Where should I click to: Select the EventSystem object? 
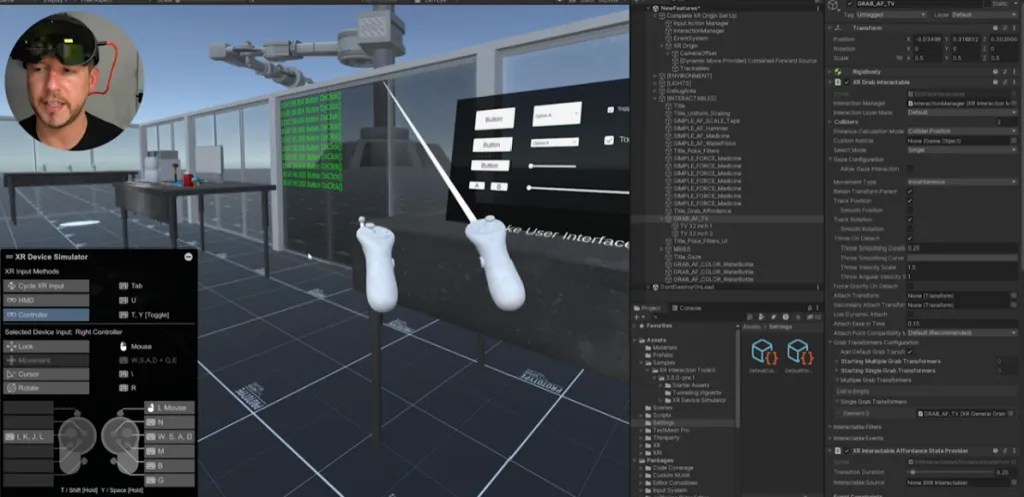690,39
